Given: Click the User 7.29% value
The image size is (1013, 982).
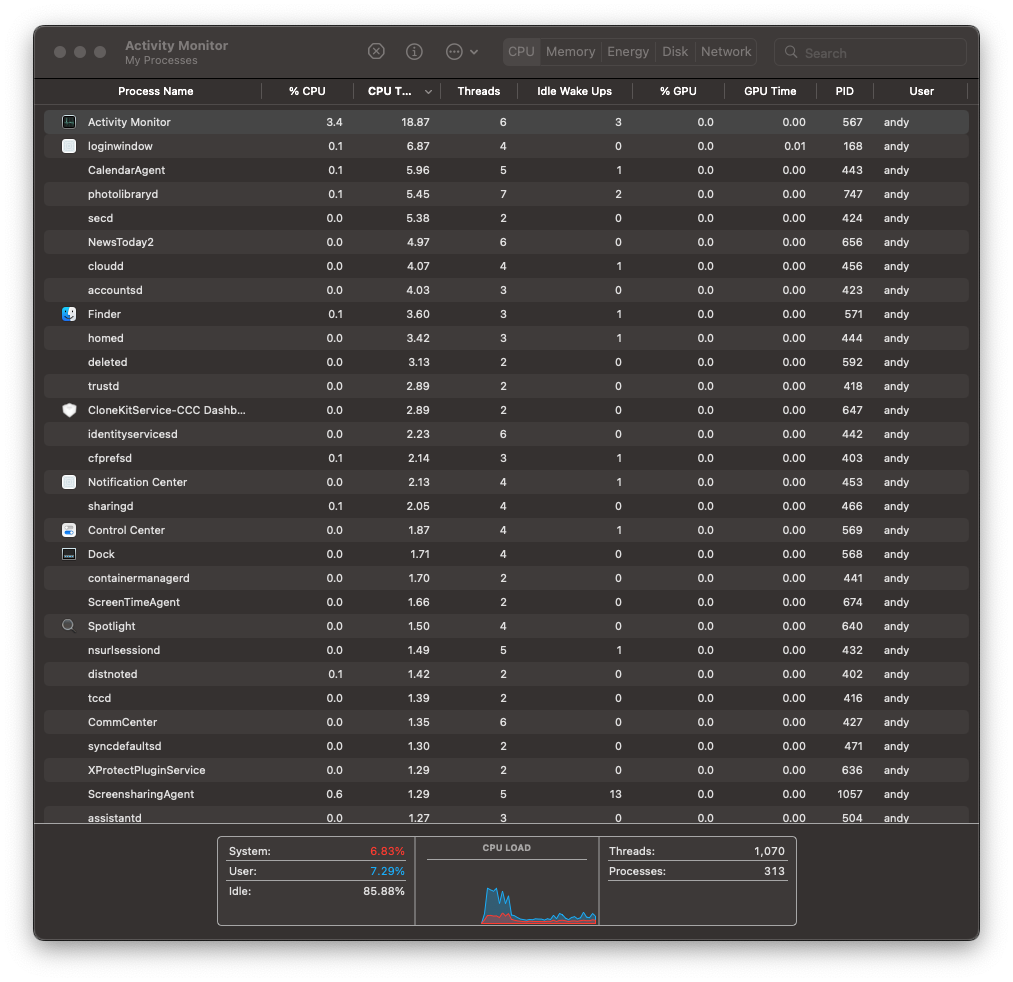Looking at the screenshot, I should [x=387, y=872].
